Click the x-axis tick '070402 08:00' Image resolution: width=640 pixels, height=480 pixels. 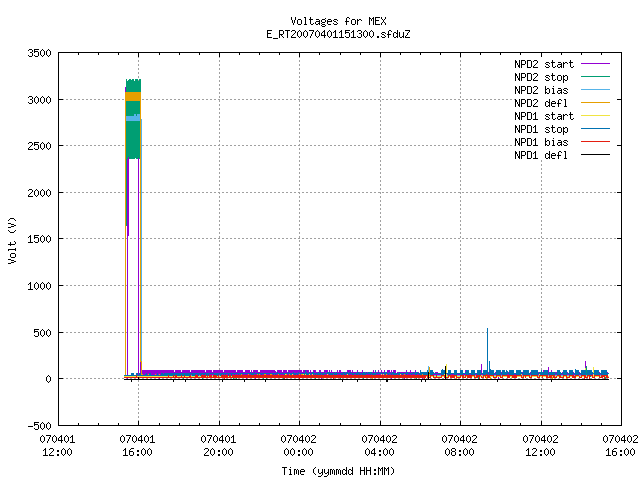pos(460,446)
